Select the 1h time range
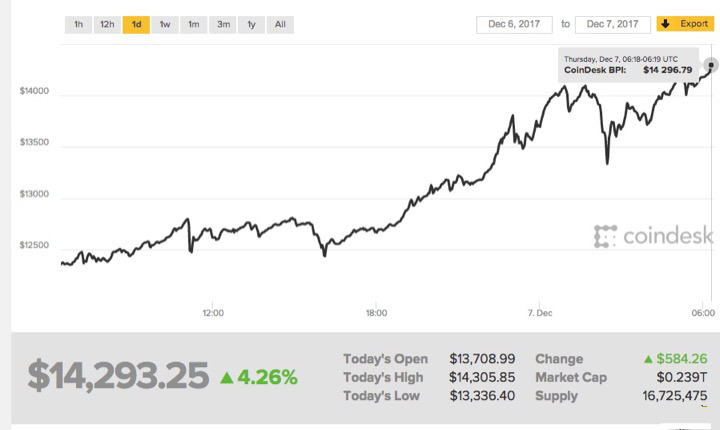Image resolution: width=720 pixels, height=430 pixels. click(x=78, y=23)
